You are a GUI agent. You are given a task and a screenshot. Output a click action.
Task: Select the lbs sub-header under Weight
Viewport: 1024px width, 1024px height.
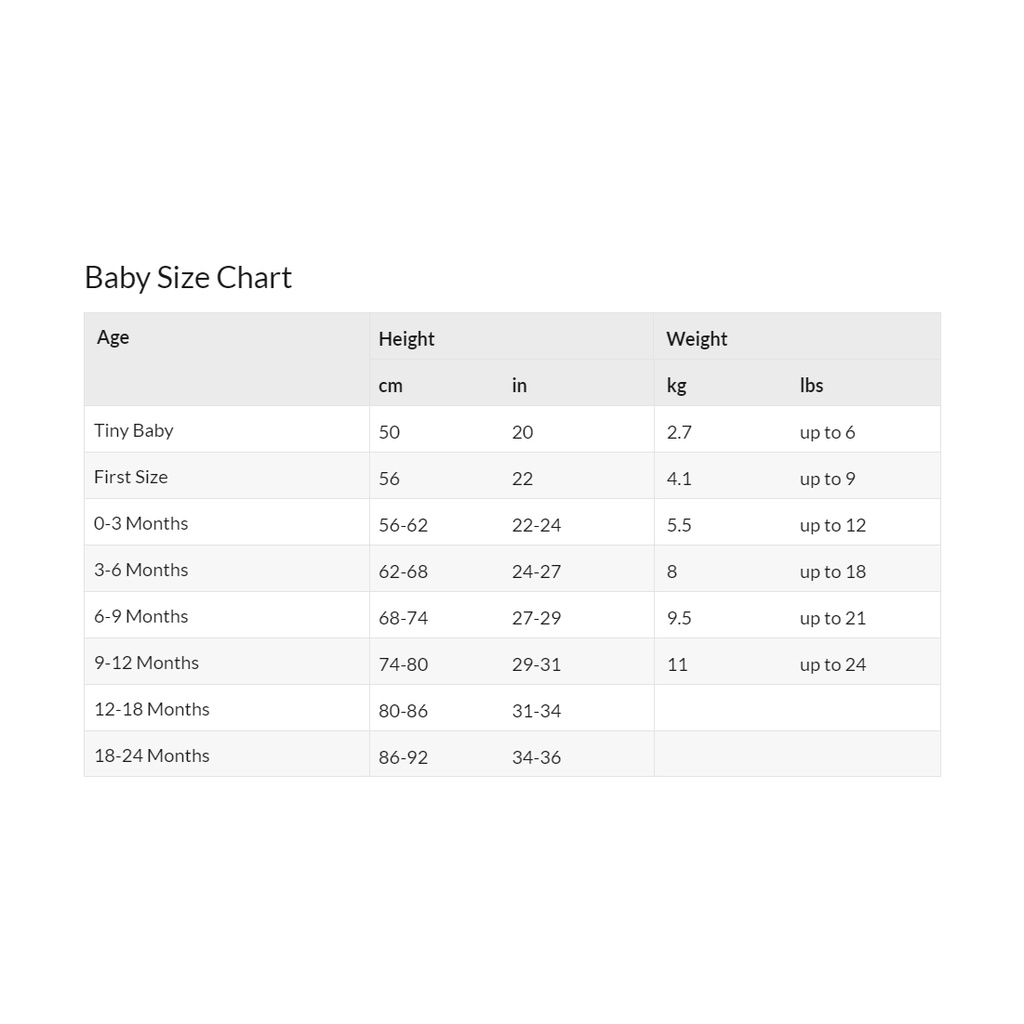click(811, 385)
